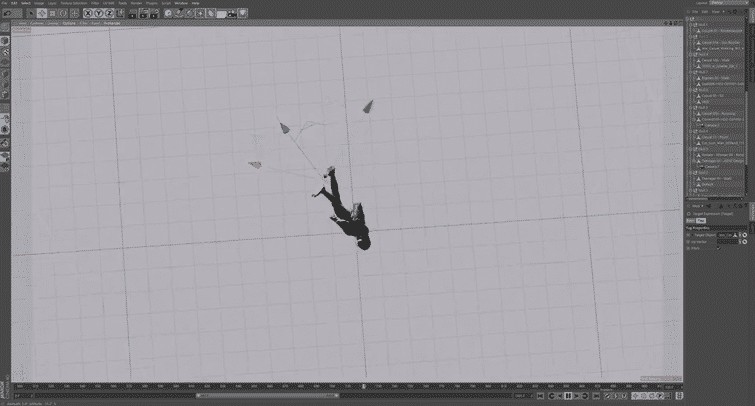755x406 pixels.
Task: Step to previous frame
Action: click(x=560, y=396)
